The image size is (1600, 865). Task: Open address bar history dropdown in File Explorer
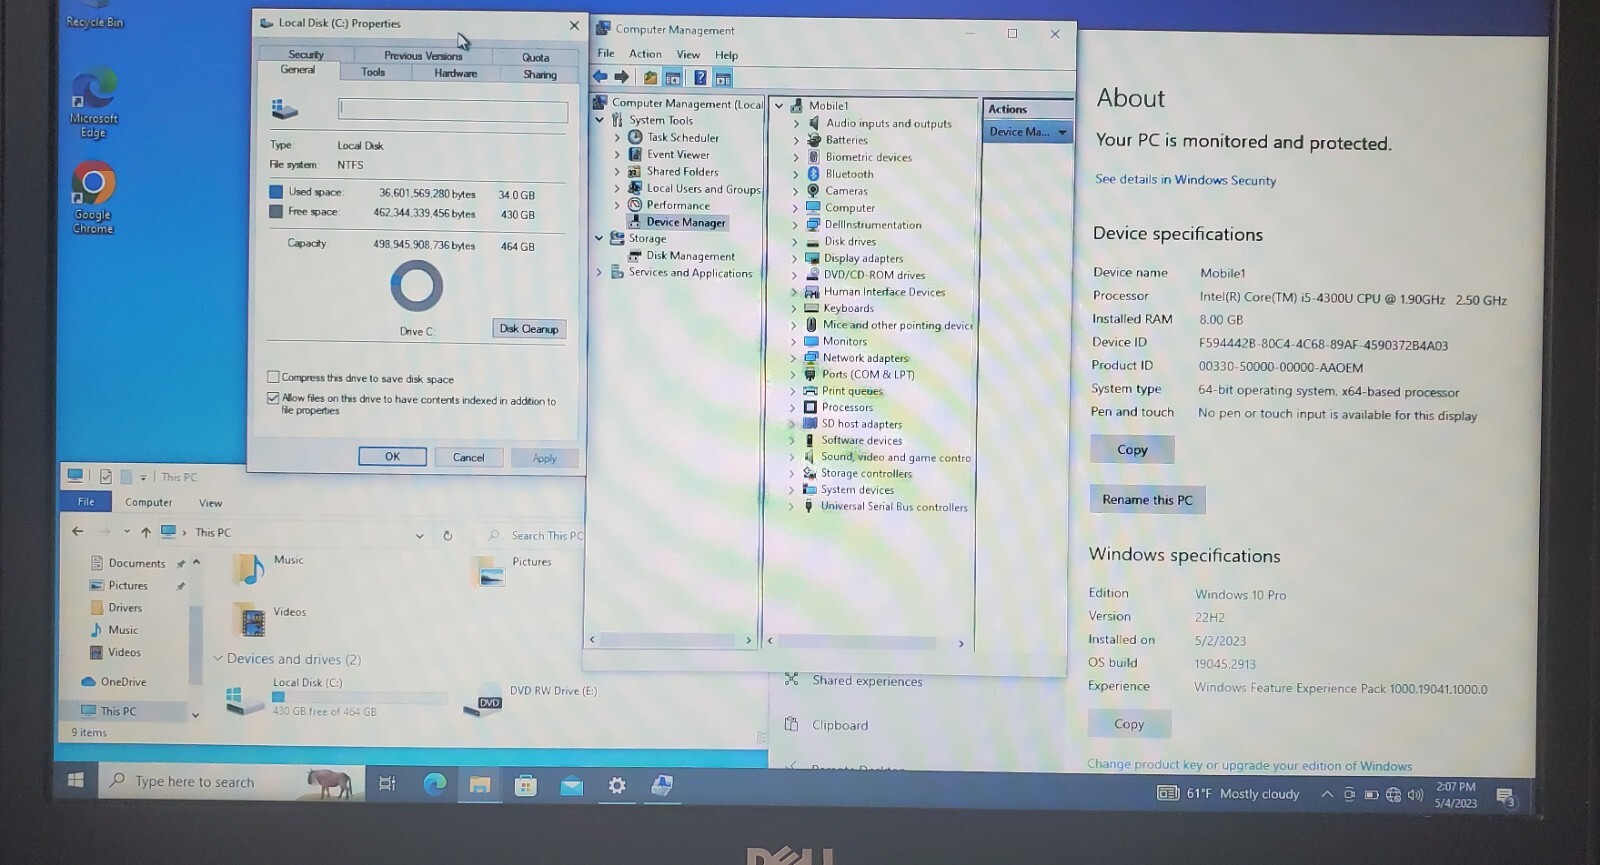click(420, 535)
